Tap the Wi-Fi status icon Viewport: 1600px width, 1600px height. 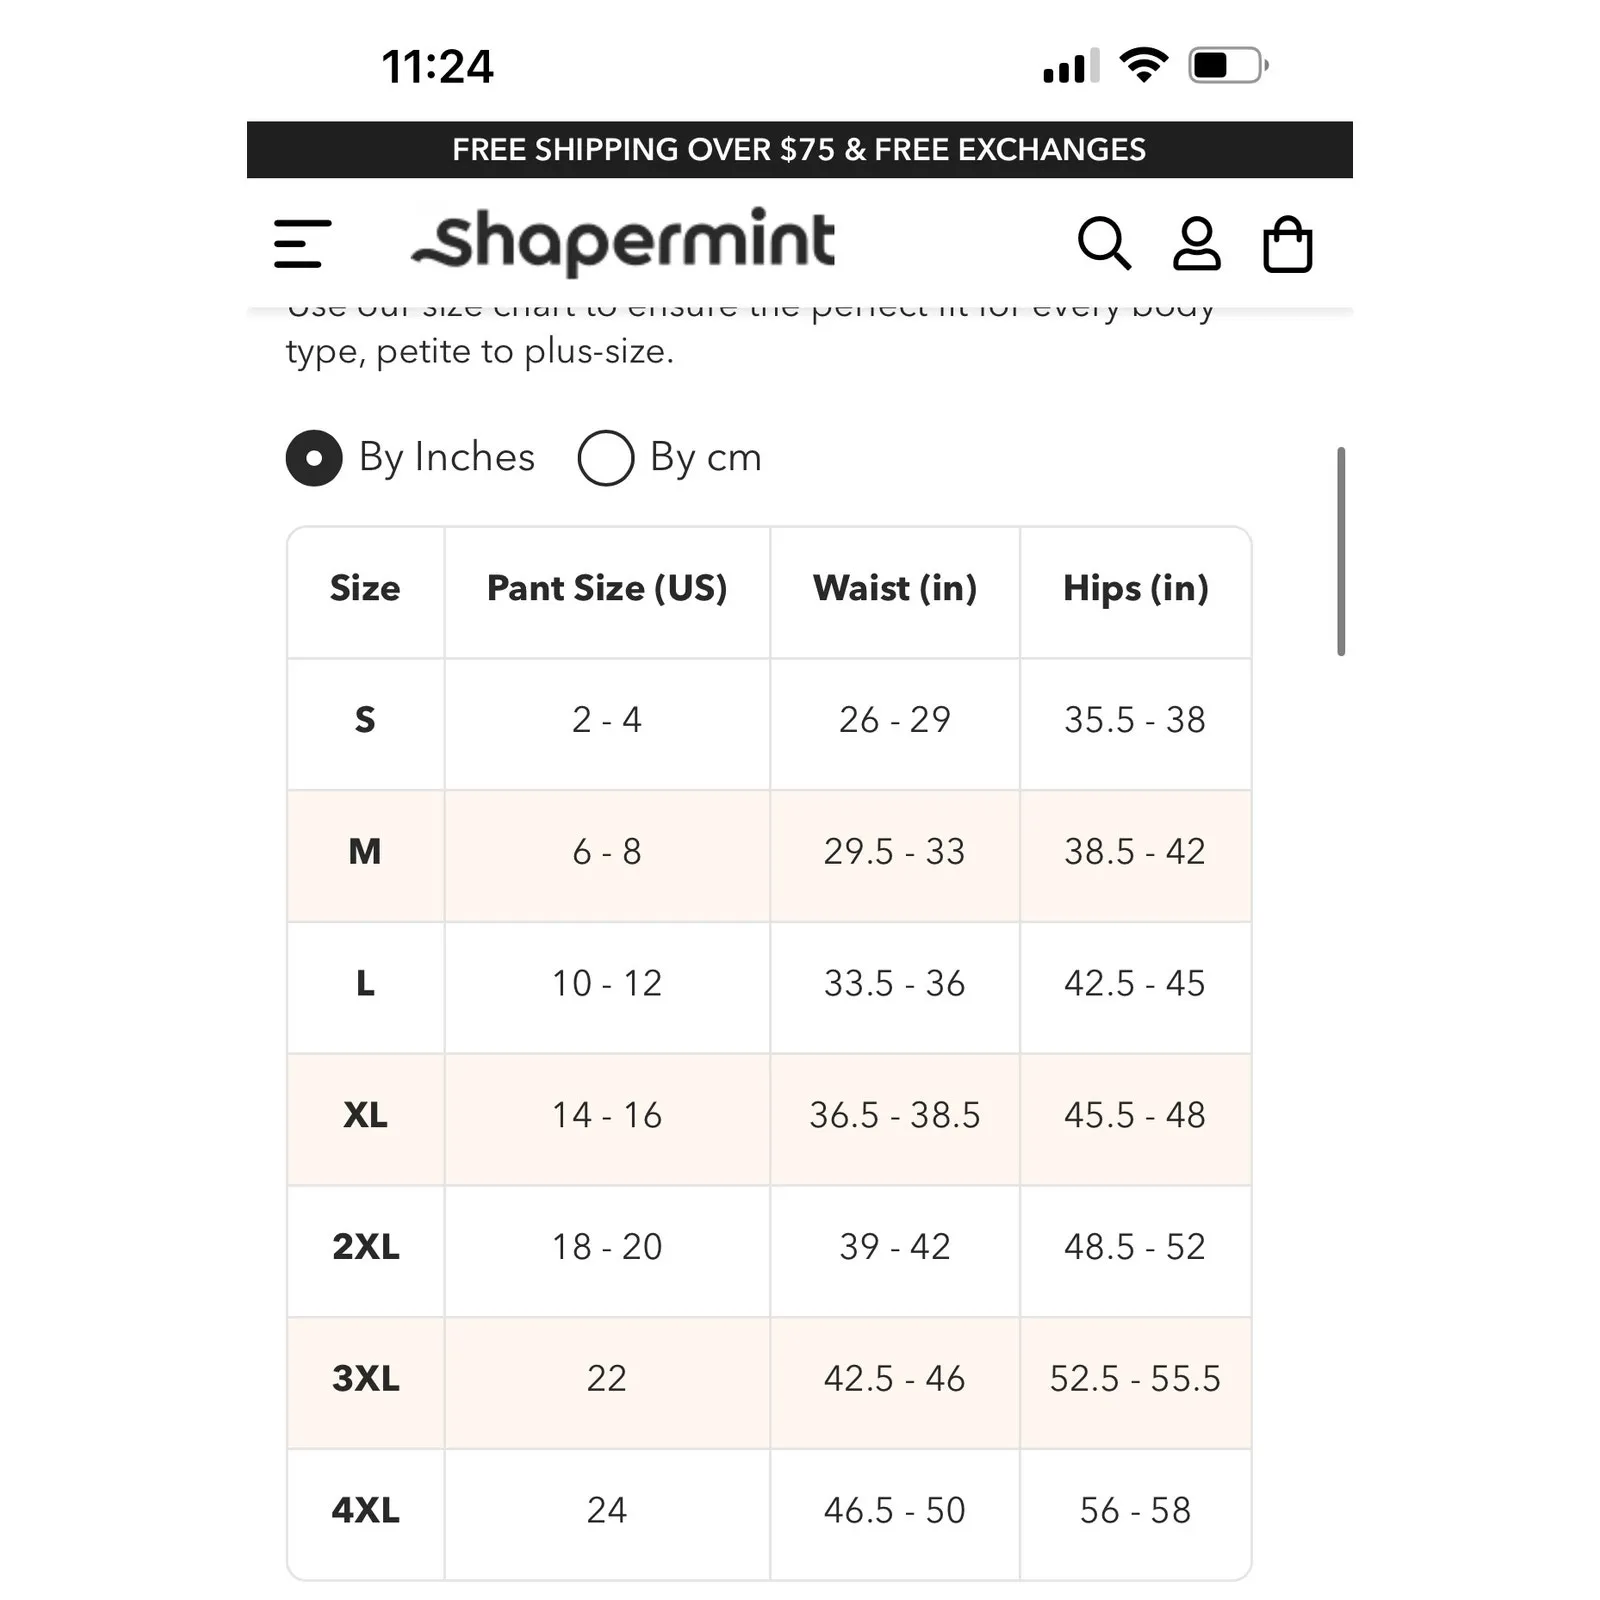(1145, 62)
